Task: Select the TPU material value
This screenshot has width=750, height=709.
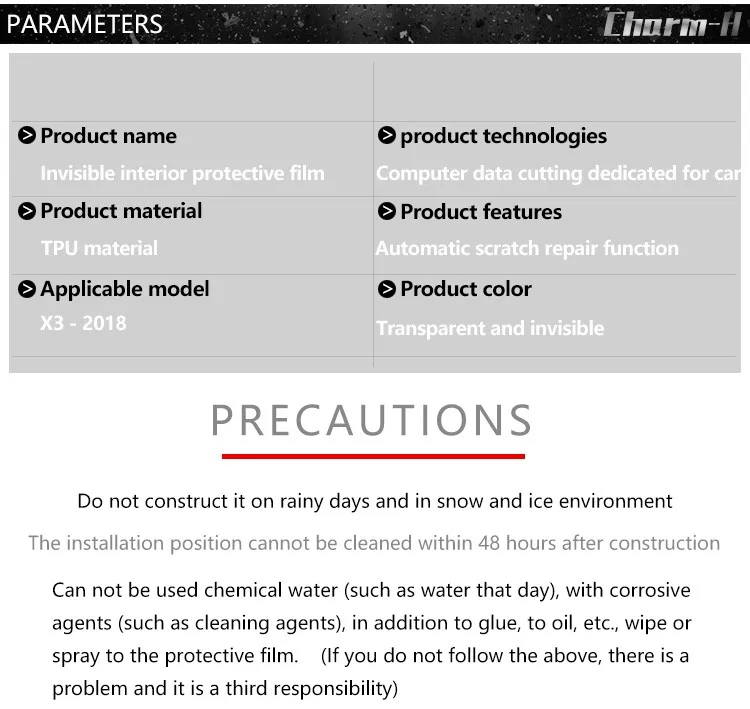Action: point(99,248)
